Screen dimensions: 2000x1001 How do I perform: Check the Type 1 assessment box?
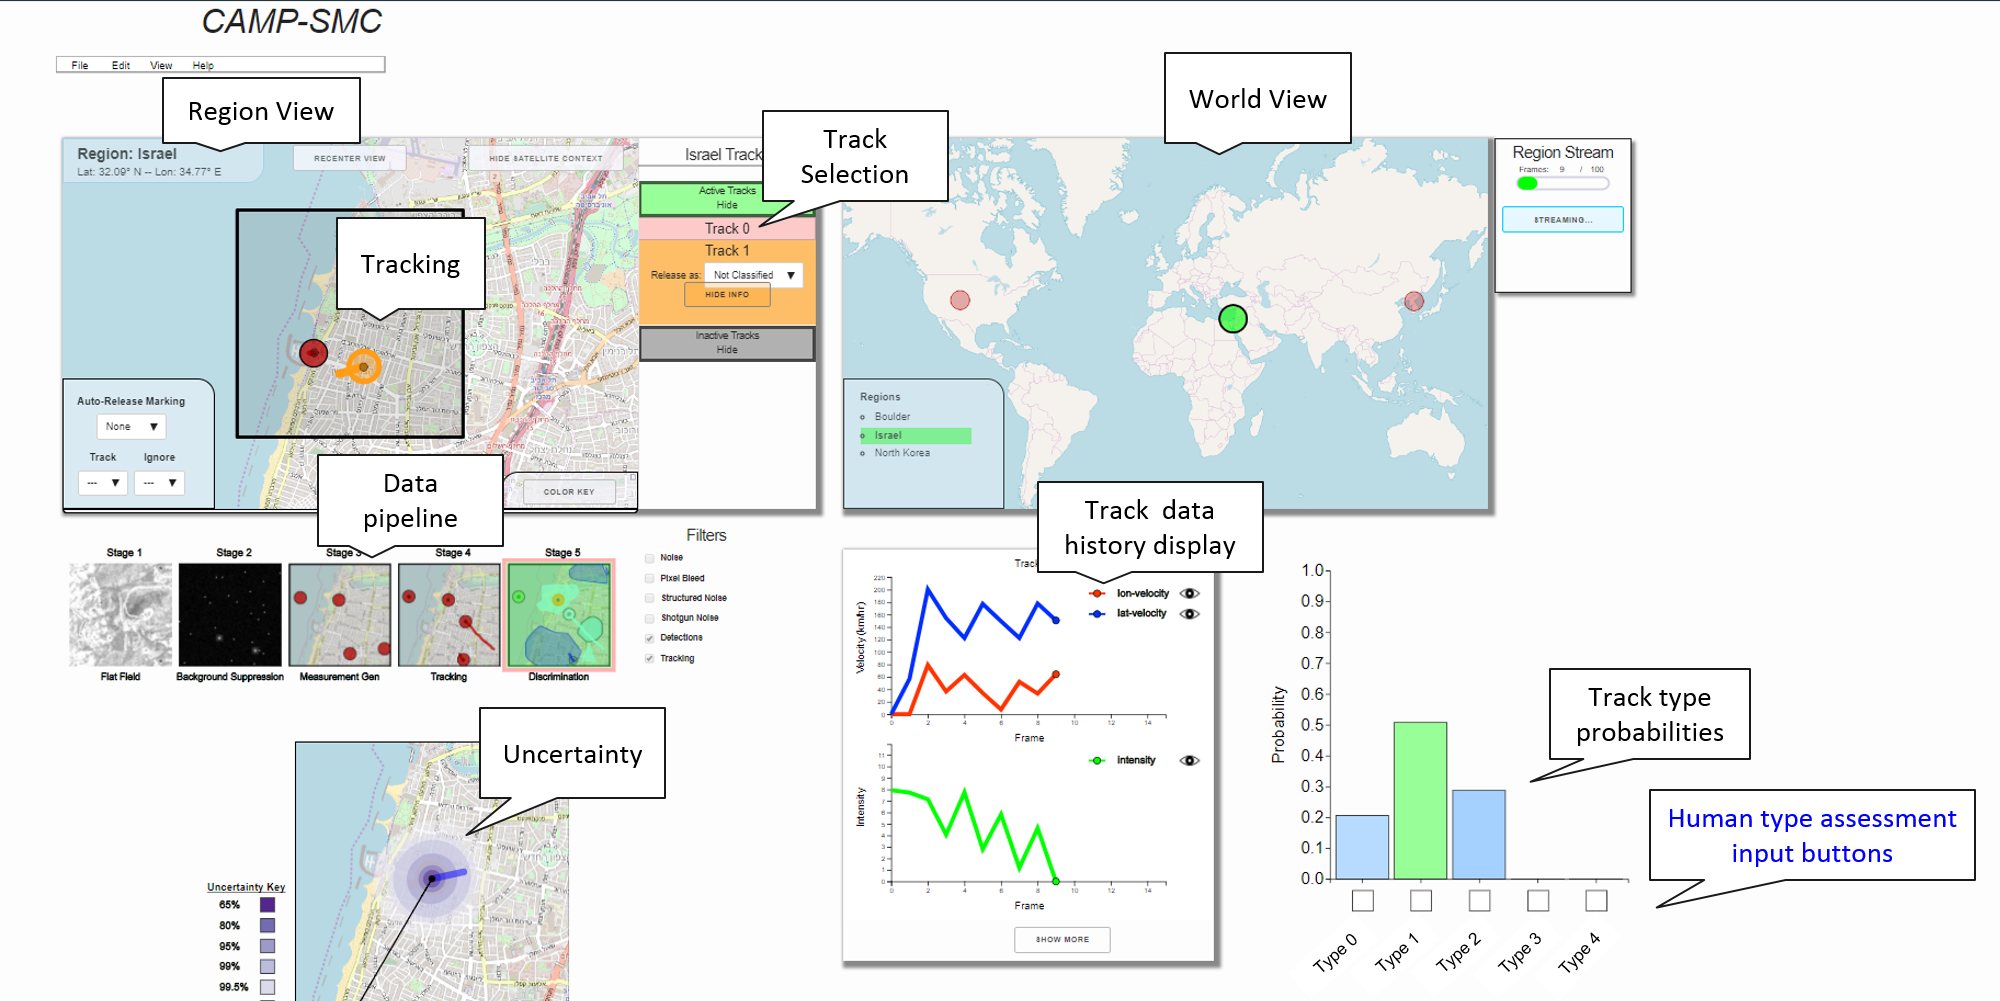click(1420, 901)
